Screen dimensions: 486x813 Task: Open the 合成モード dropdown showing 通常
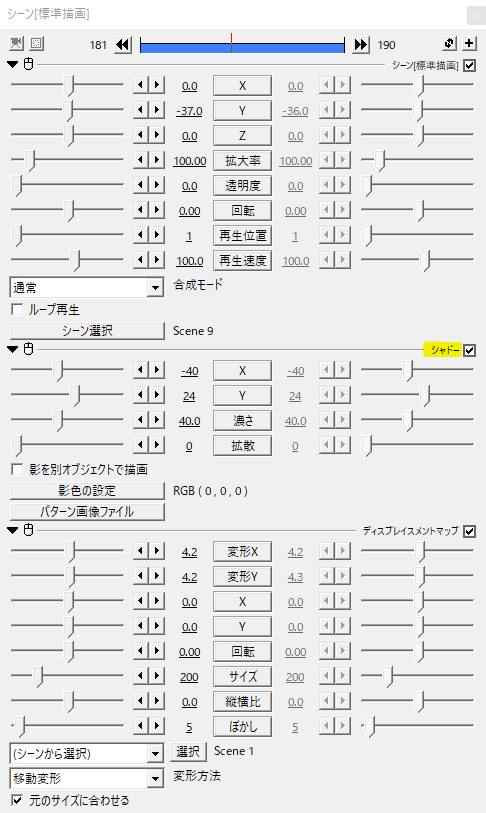87,287
